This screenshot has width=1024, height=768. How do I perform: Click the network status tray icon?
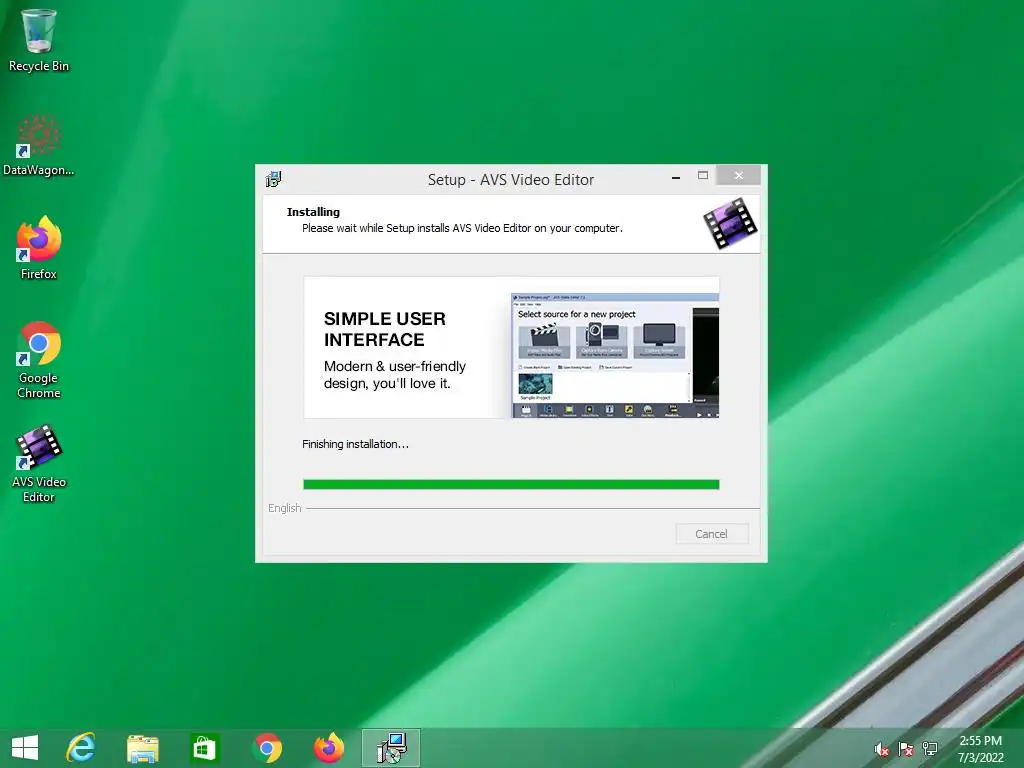coord(929,748)
